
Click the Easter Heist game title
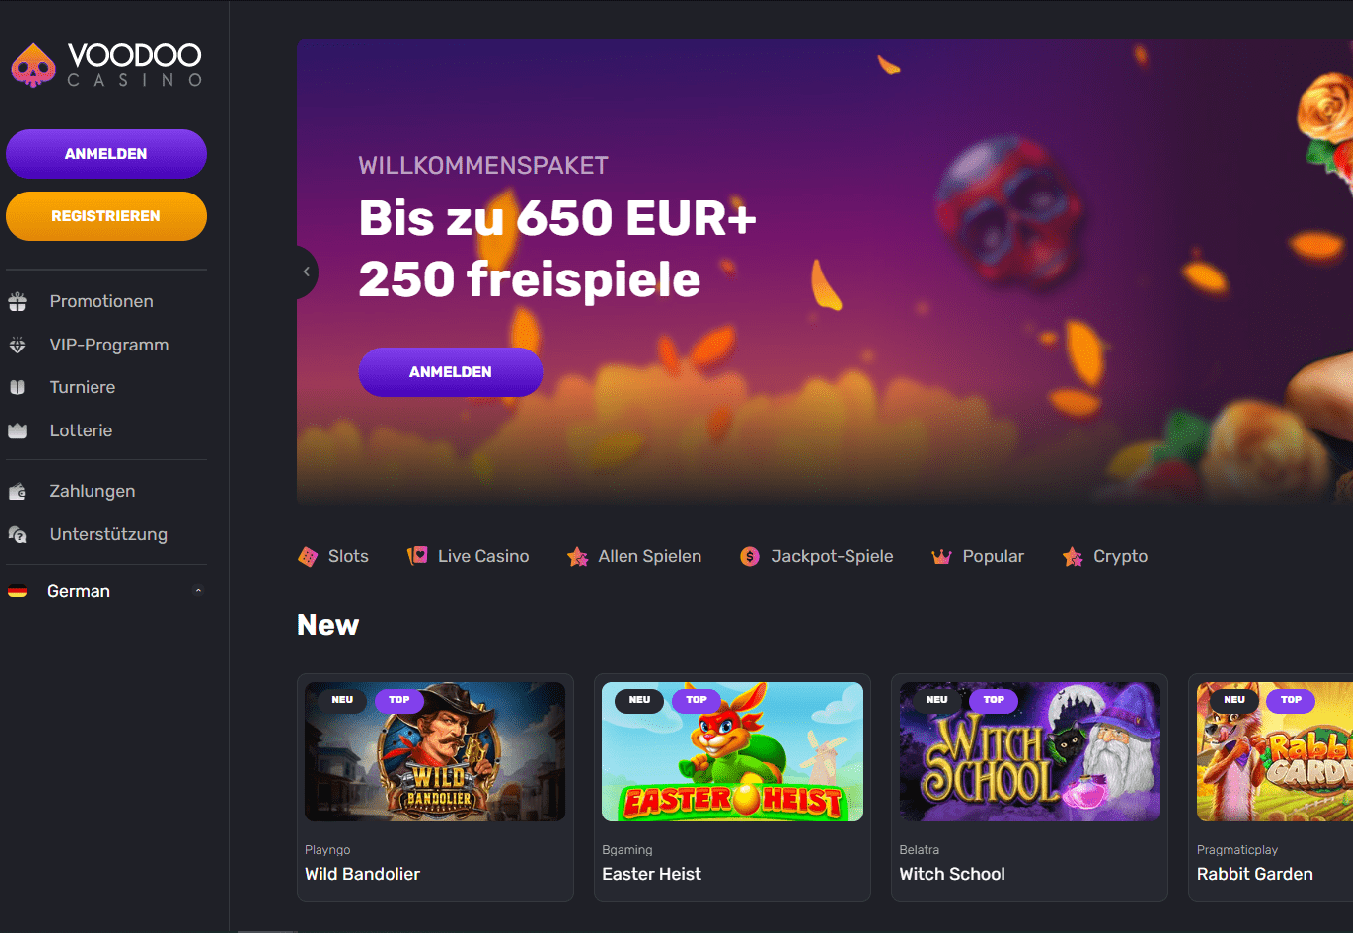tap(652, 874)
